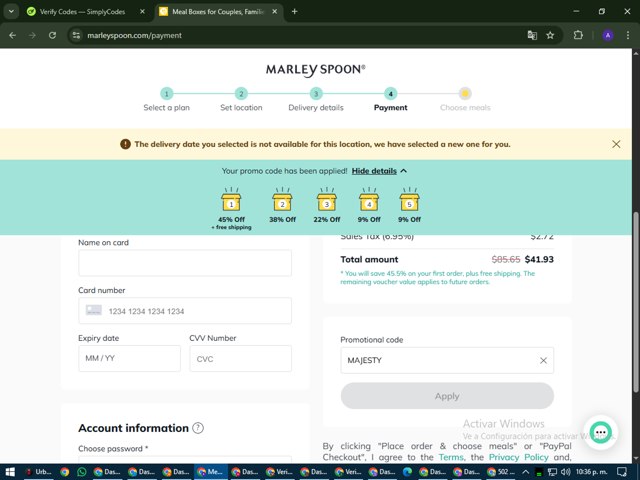Bookmark this page with the star icon
The width and height of the screenshot is (640, 480).
[x=550, y=36]
